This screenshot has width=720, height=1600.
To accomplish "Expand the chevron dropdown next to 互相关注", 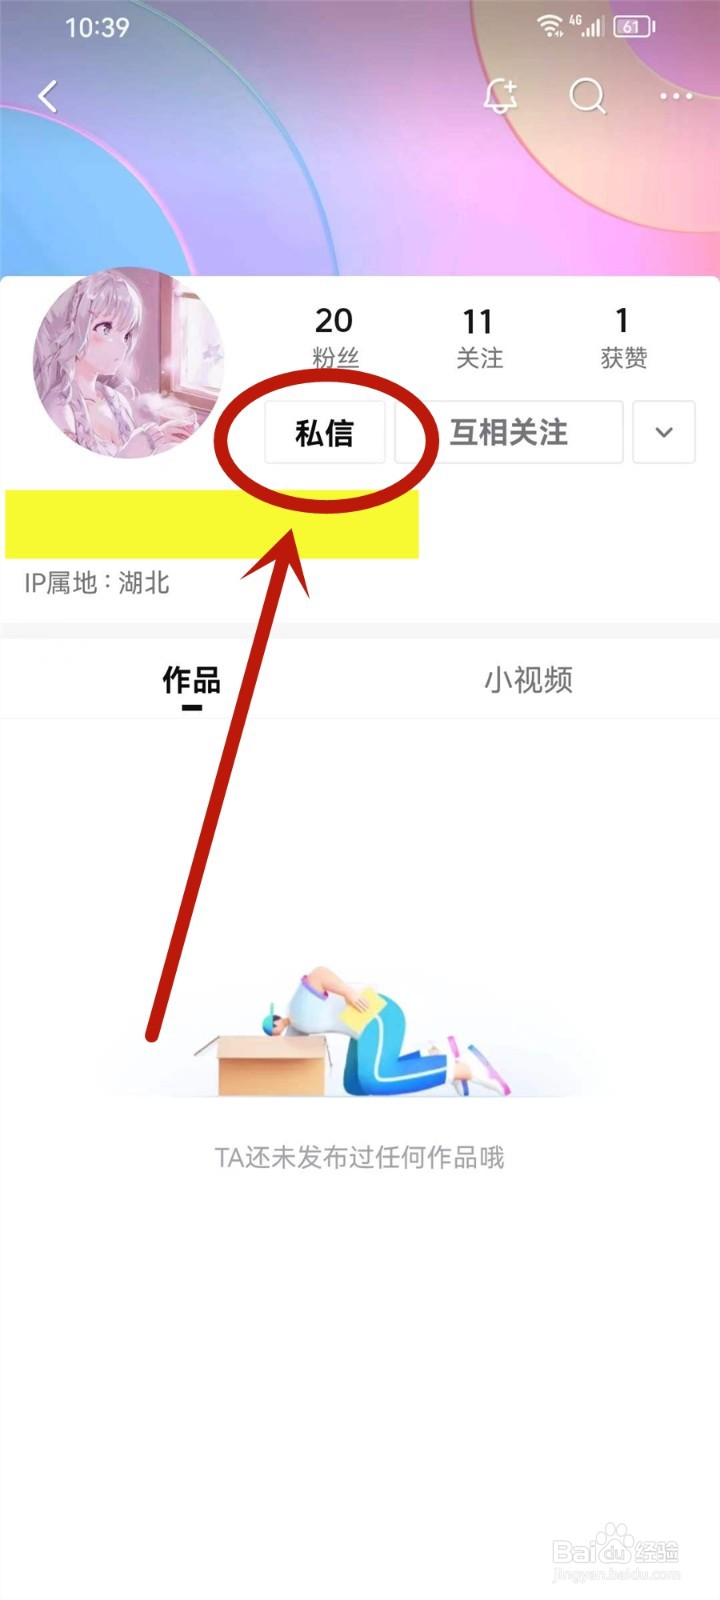I will [664, 432].
